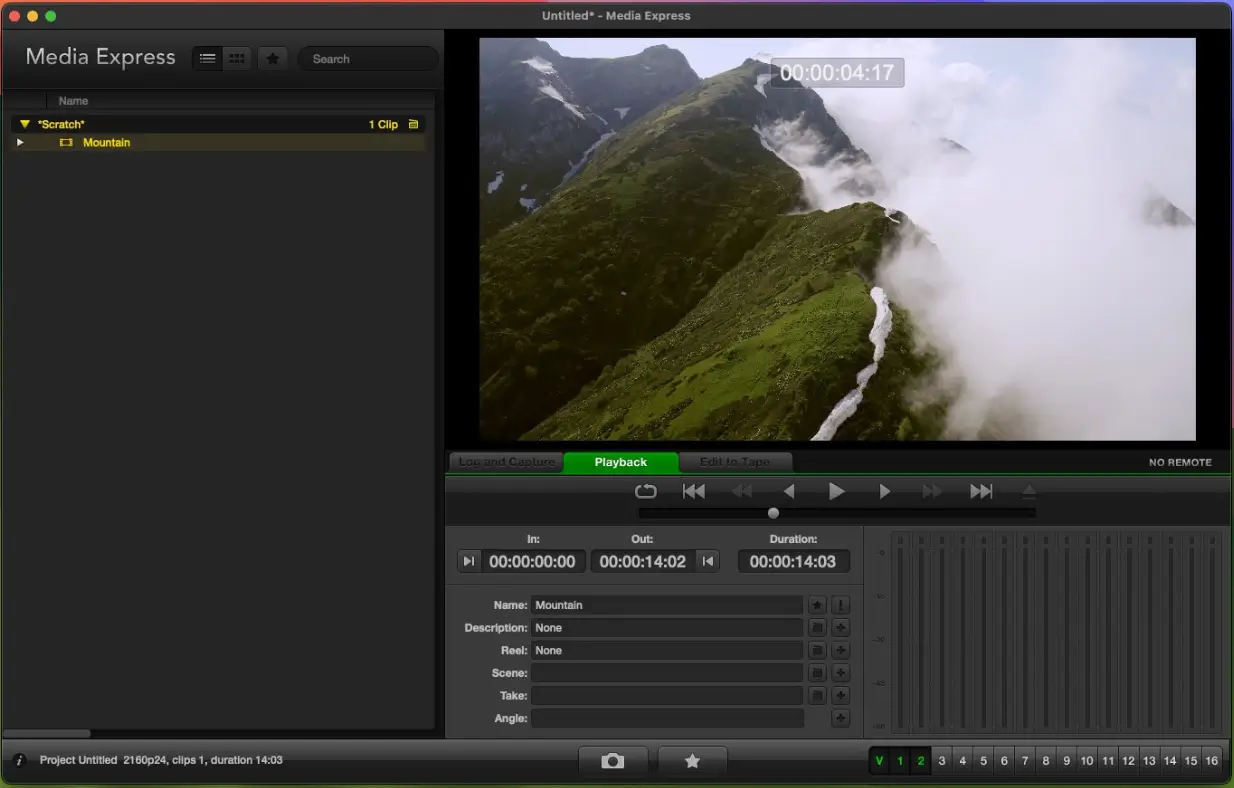
Task: Rewind the clip
Action: (741, 491)
